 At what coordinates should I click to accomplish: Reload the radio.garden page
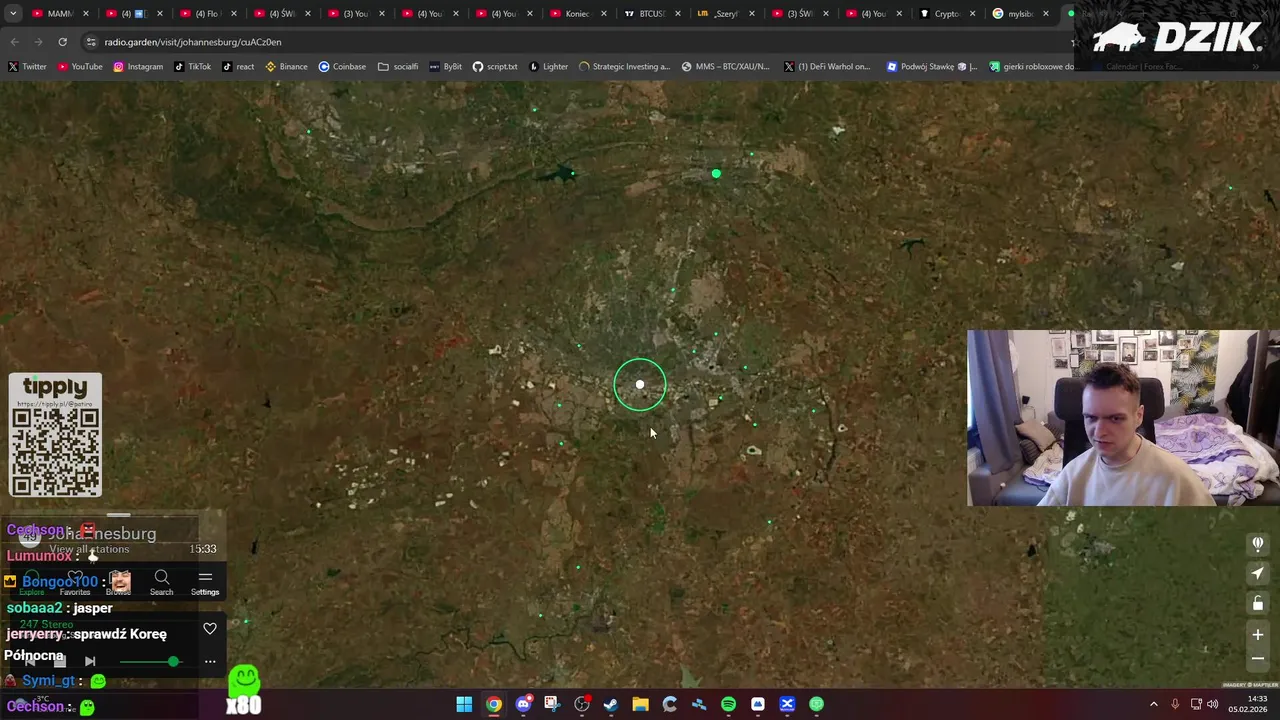click(62, 42)
